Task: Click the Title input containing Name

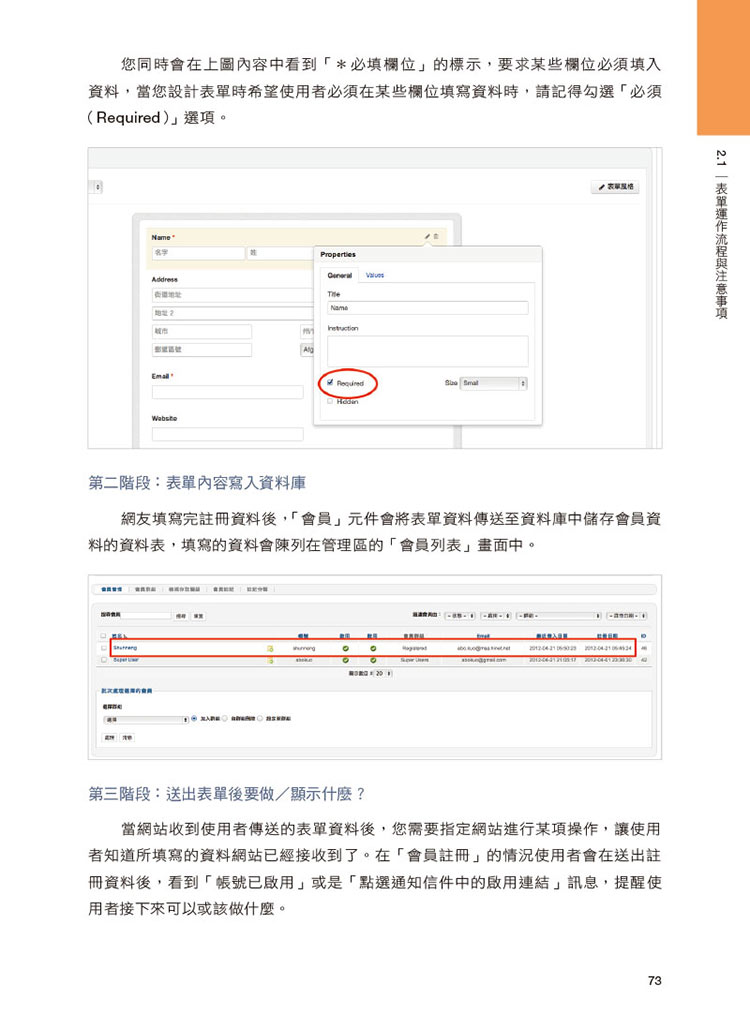Action: tap(427, 308)
